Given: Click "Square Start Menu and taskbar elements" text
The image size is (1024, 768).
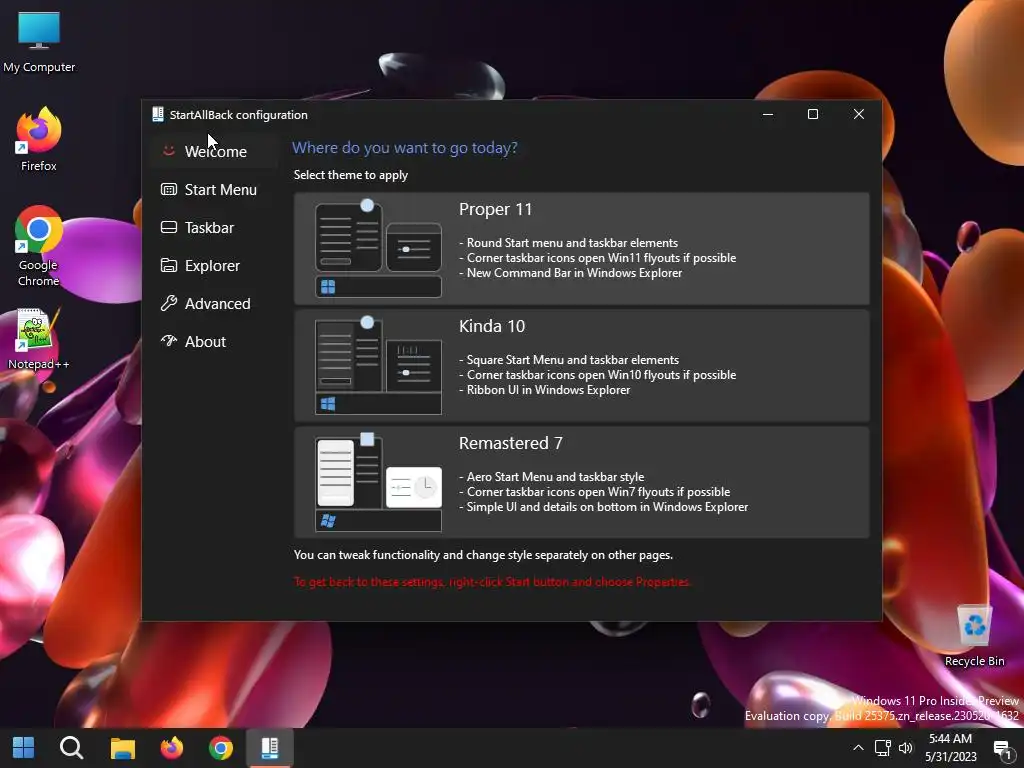Looking at the screenshot, I should click(x=572, y=360).
